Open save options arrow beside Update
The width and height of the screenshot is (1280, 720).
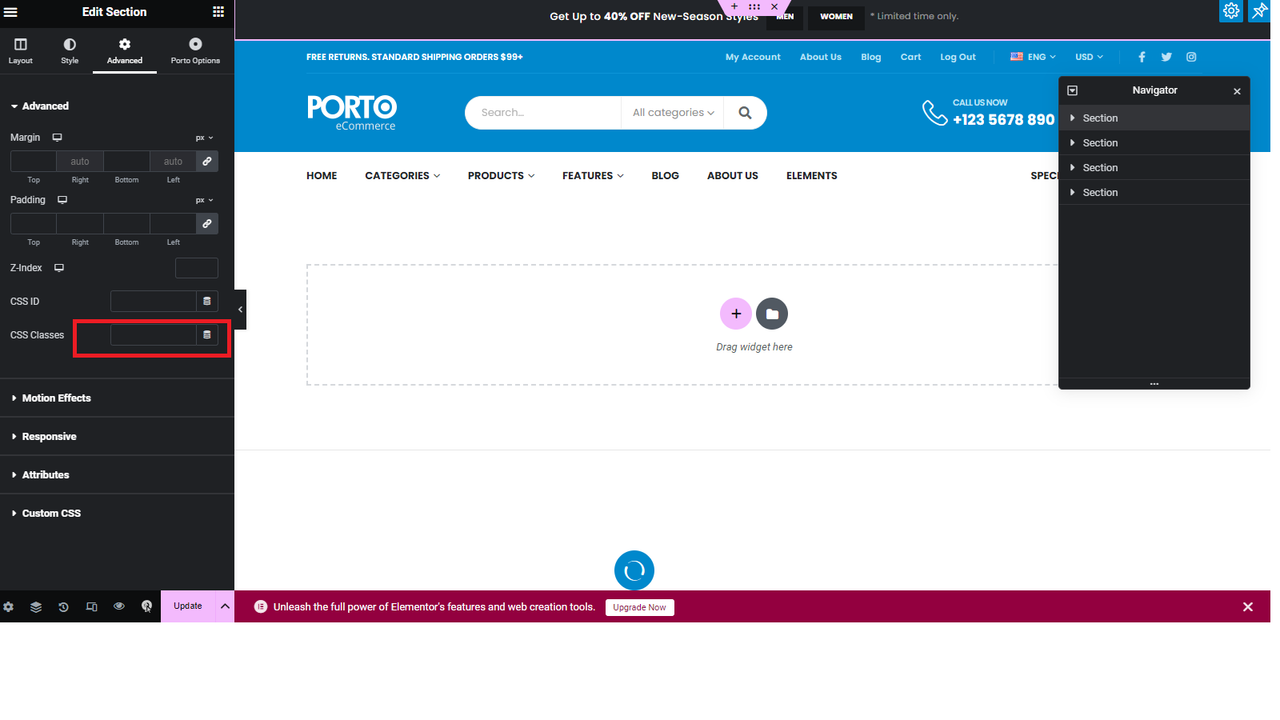(225, 606)
